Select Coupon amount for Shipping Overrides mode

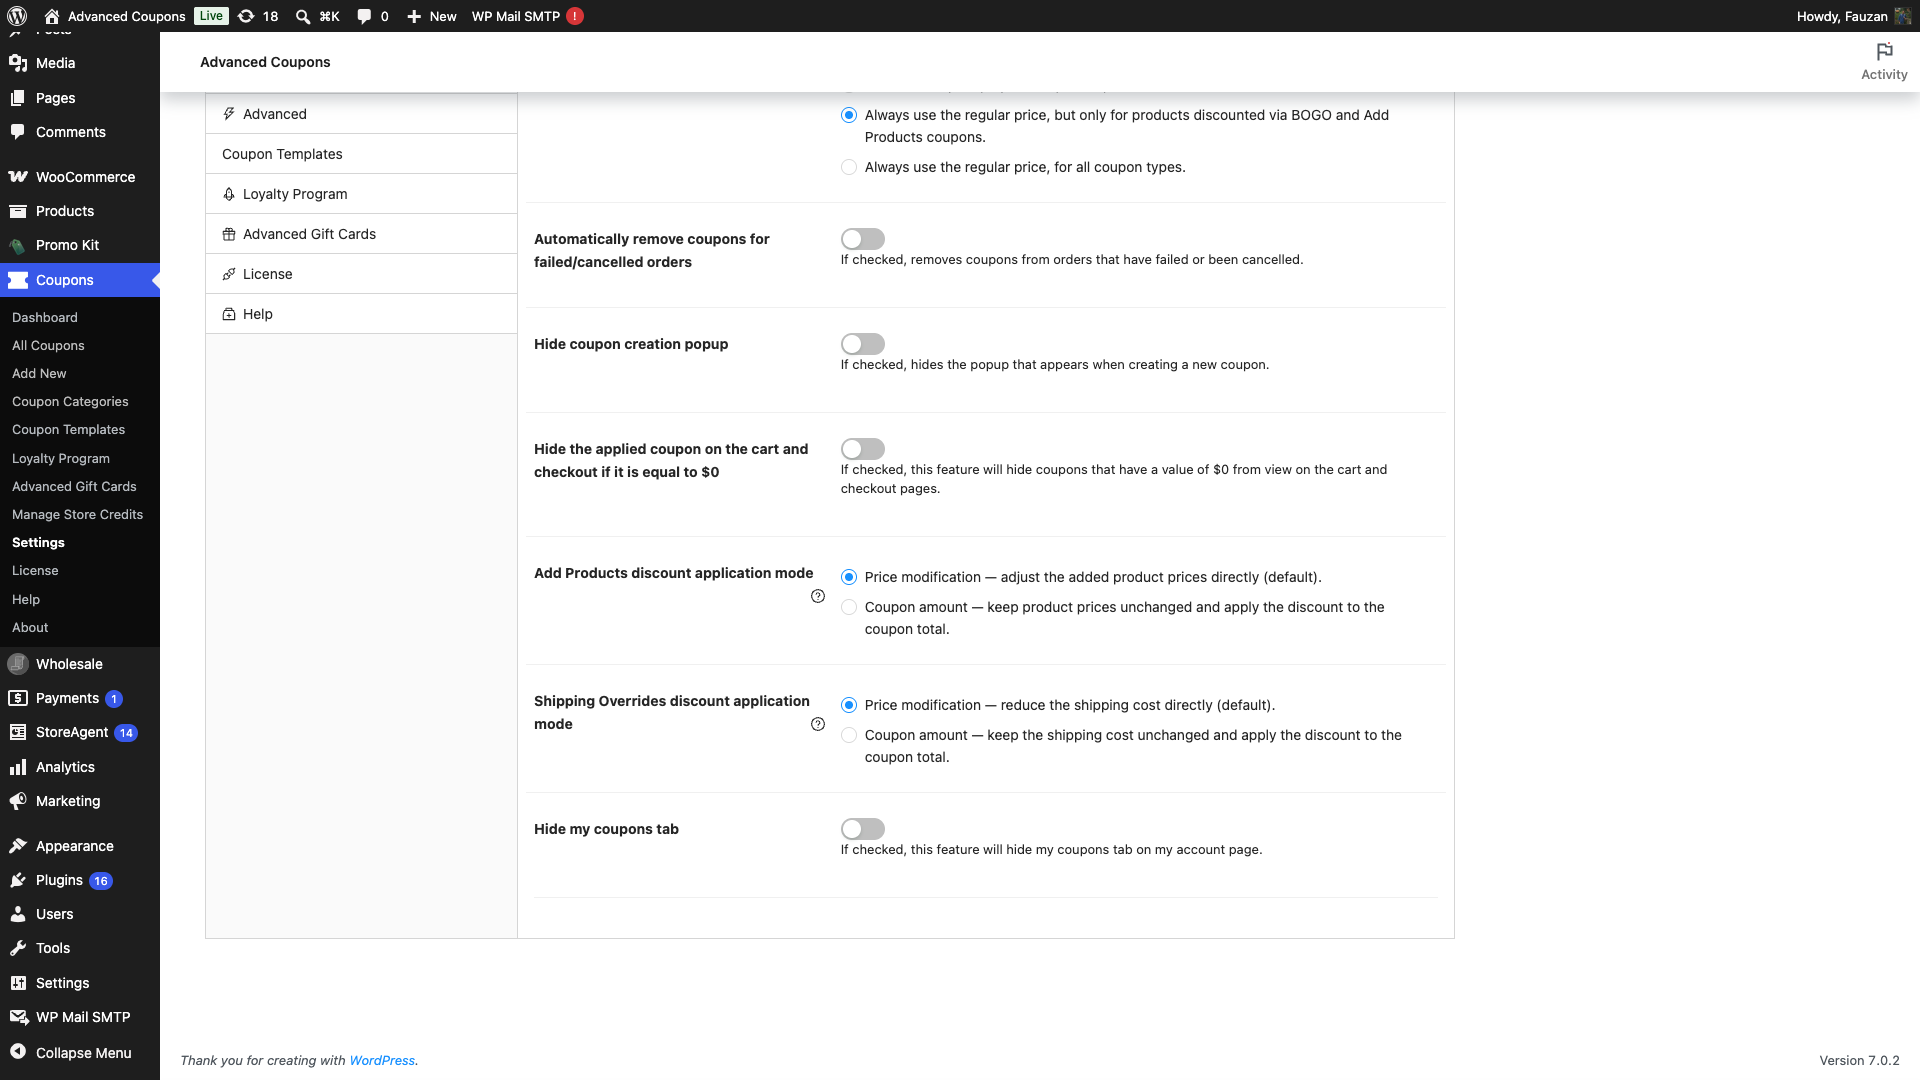(849, 735)
